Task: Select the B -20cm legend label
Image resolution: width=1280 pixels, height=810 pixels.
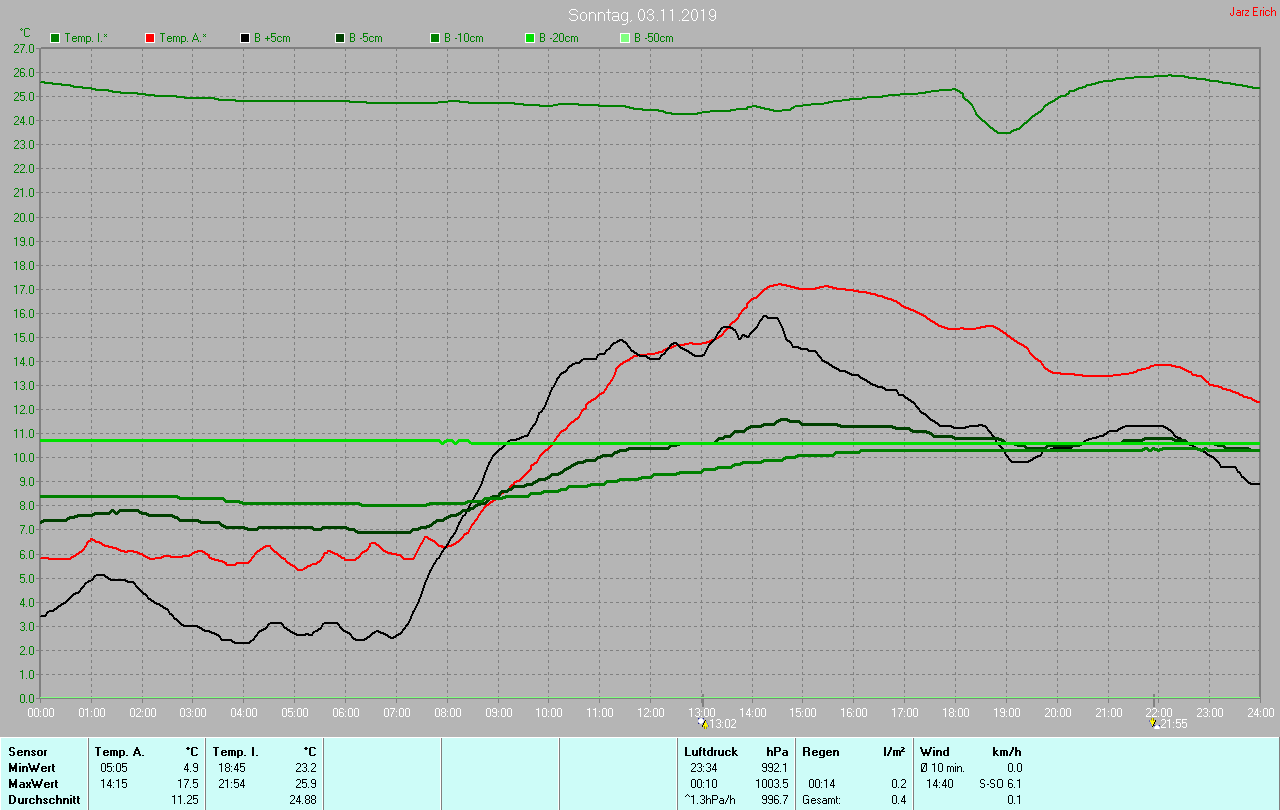Action: tap(558, 38)
